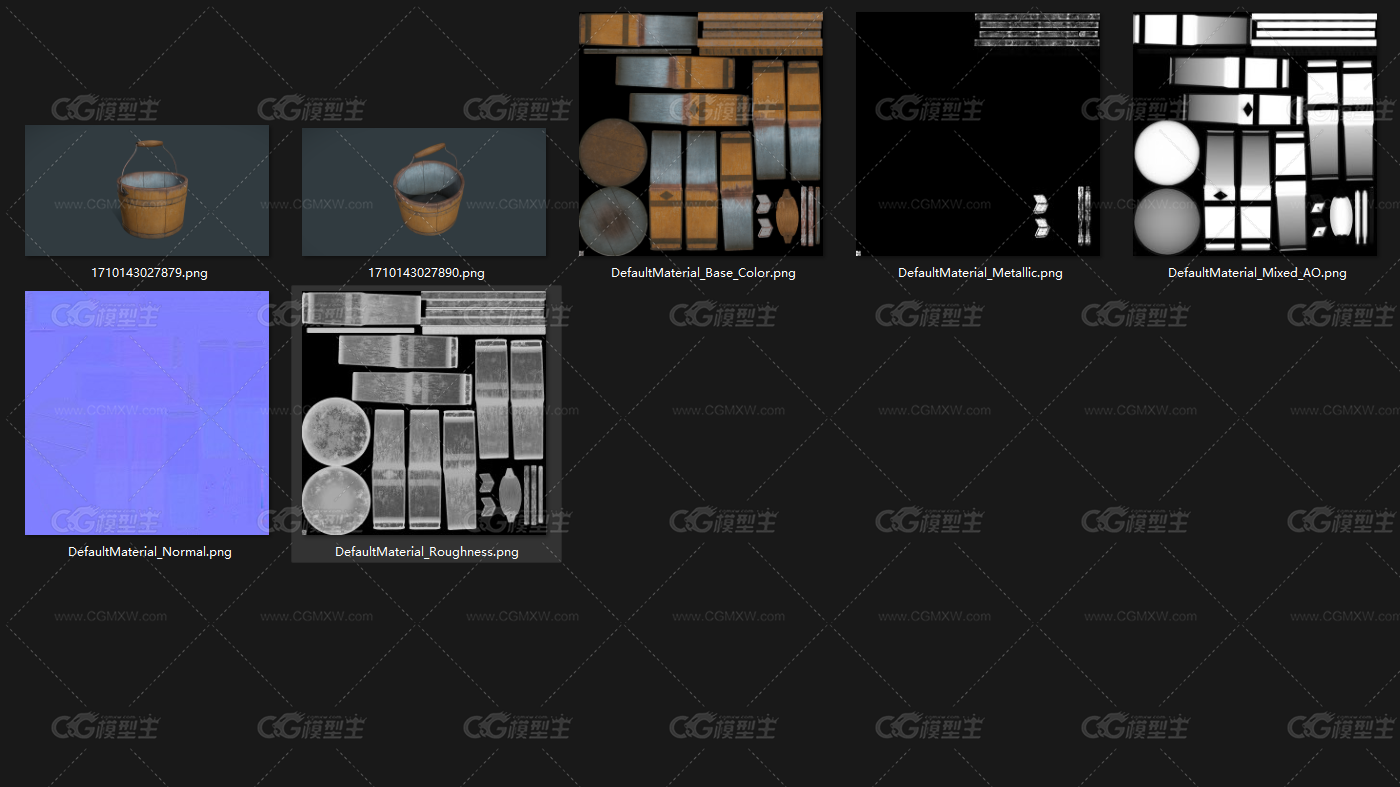Viewport: 1400px width, 787px height.
Task: Select the purple Normal map thumbnail
Action: click(147, 413)
